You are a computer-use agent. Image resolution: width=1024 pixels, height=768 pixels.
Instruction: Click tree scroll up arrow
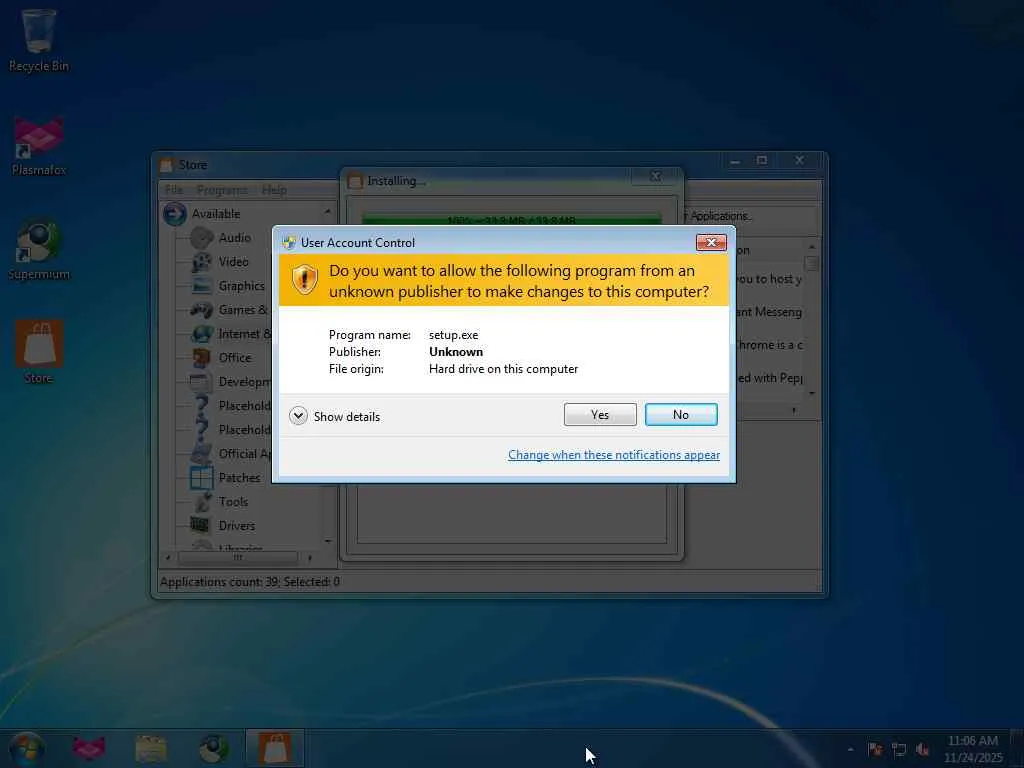(328, 212)
